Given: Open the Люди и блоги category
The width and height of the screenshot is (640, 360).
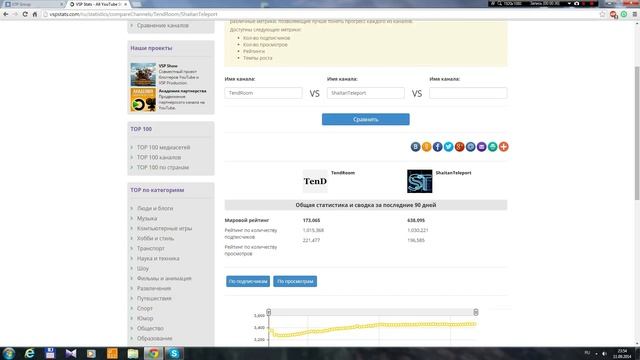Looking at the screenshot, I should 155,208.
